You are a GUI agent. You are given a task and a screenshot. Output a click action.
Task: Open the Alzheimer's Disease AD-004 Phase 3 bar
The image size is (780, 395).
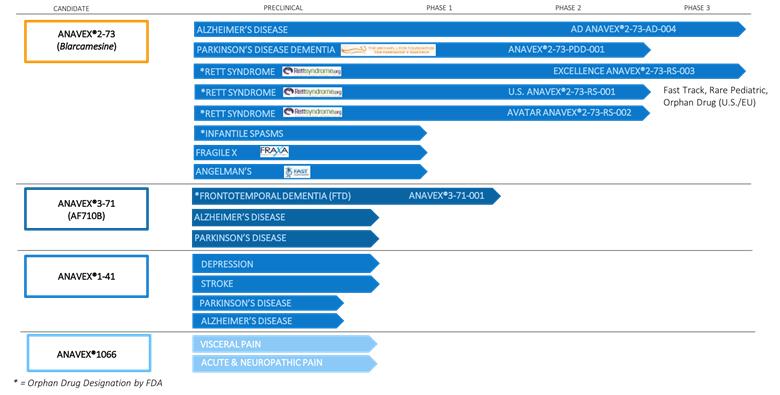[x=470, y=29]
